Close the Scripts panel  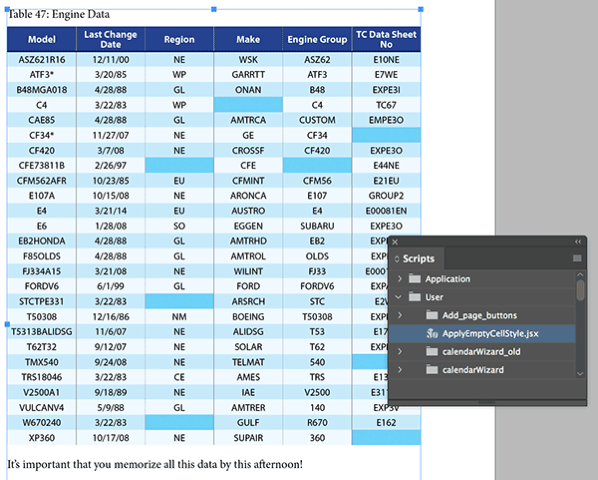pos(395,242)
